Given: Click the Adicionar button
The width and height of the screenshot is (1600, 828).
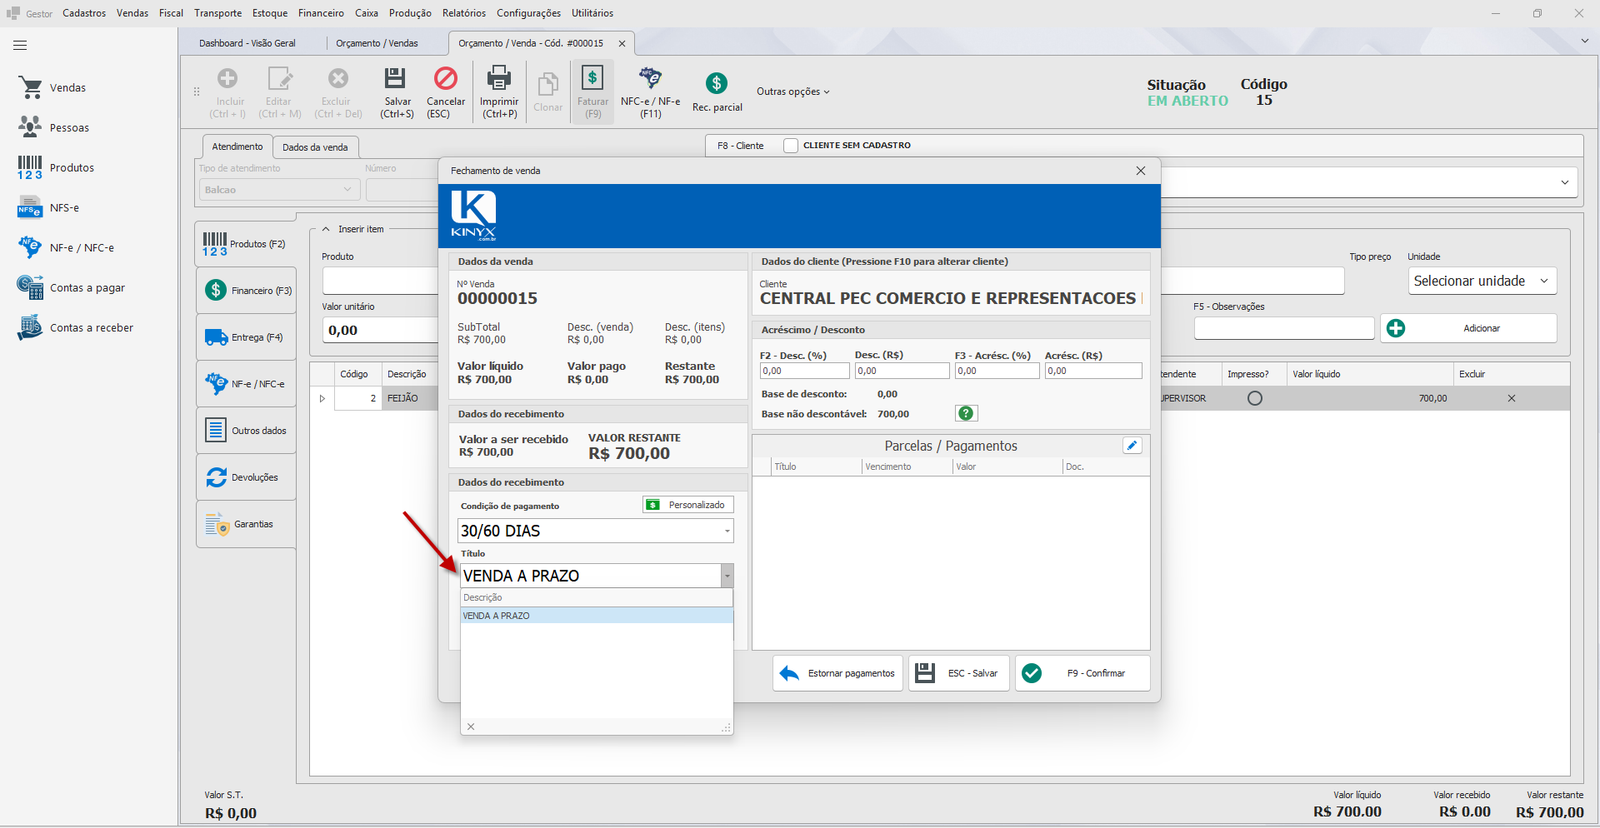Looking at the screenshot, I should pyautogui.click(x=1468, y=328).
